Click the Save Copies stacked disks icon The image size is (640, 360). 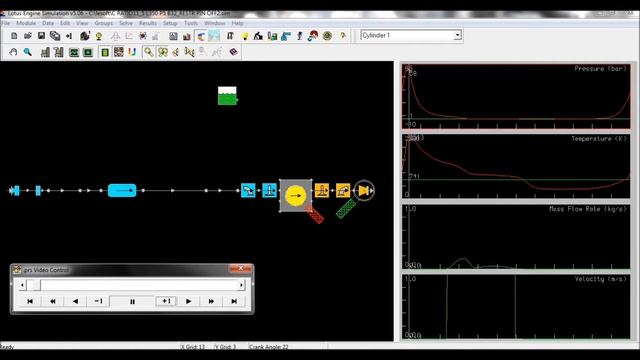coord(55,36)
